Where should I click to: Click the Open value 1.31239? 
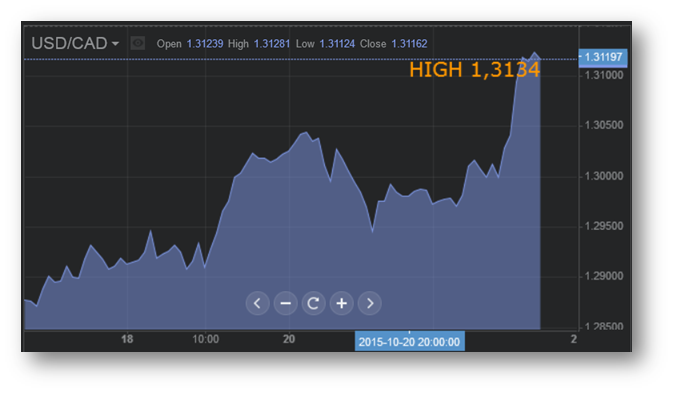pos(205,44)
